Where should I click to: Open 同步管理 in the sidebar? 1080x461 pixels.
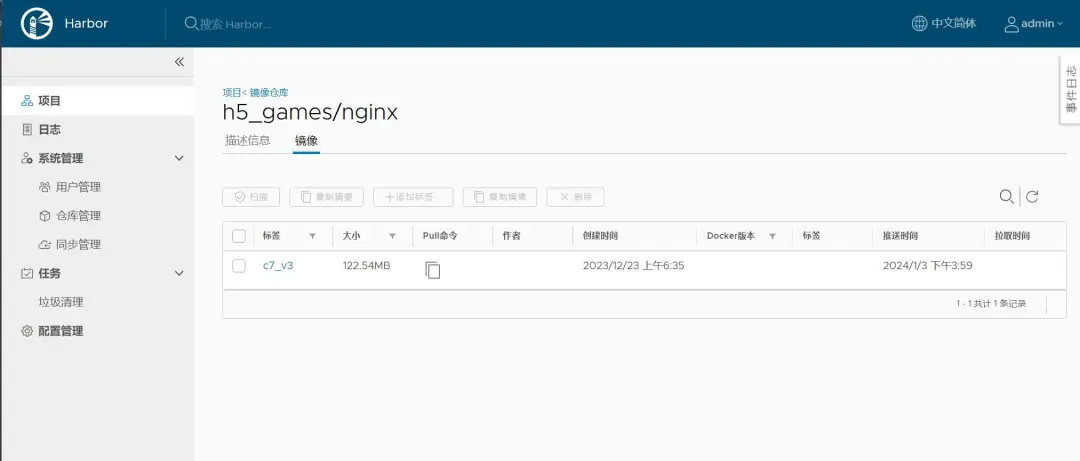click(70, 245)
